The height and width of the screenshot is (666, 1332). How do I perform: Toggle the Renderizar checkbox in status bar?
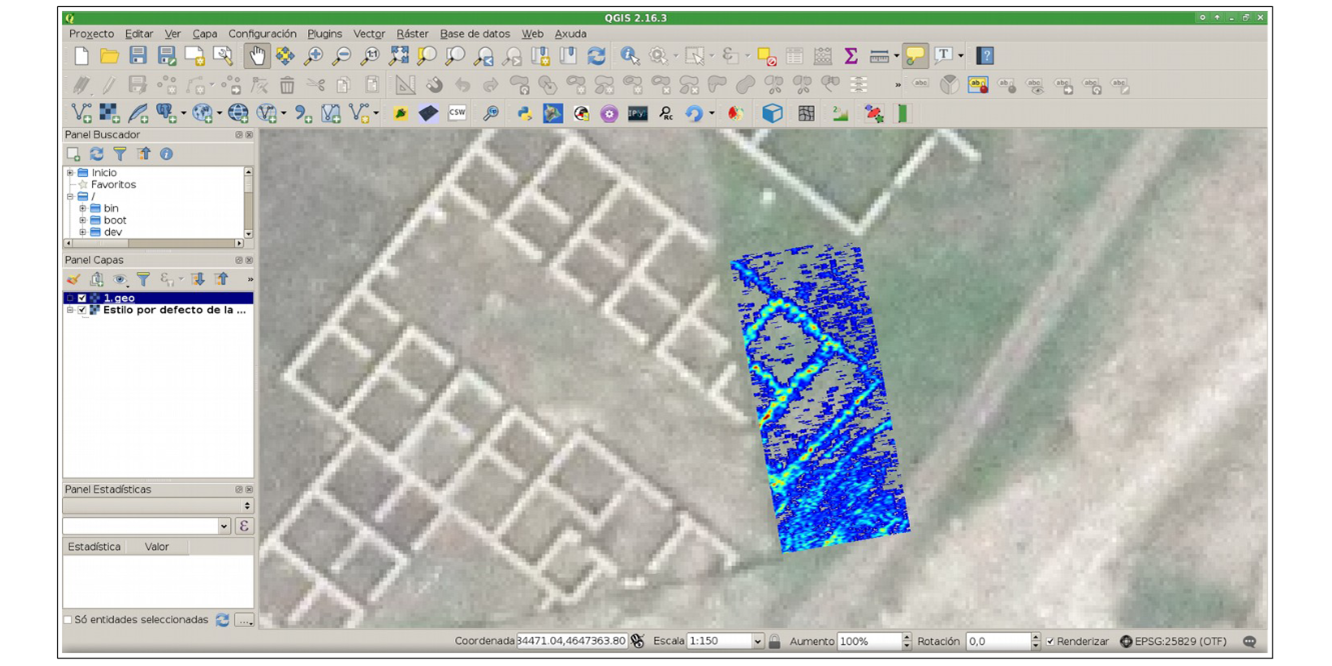click(1050, 642)
